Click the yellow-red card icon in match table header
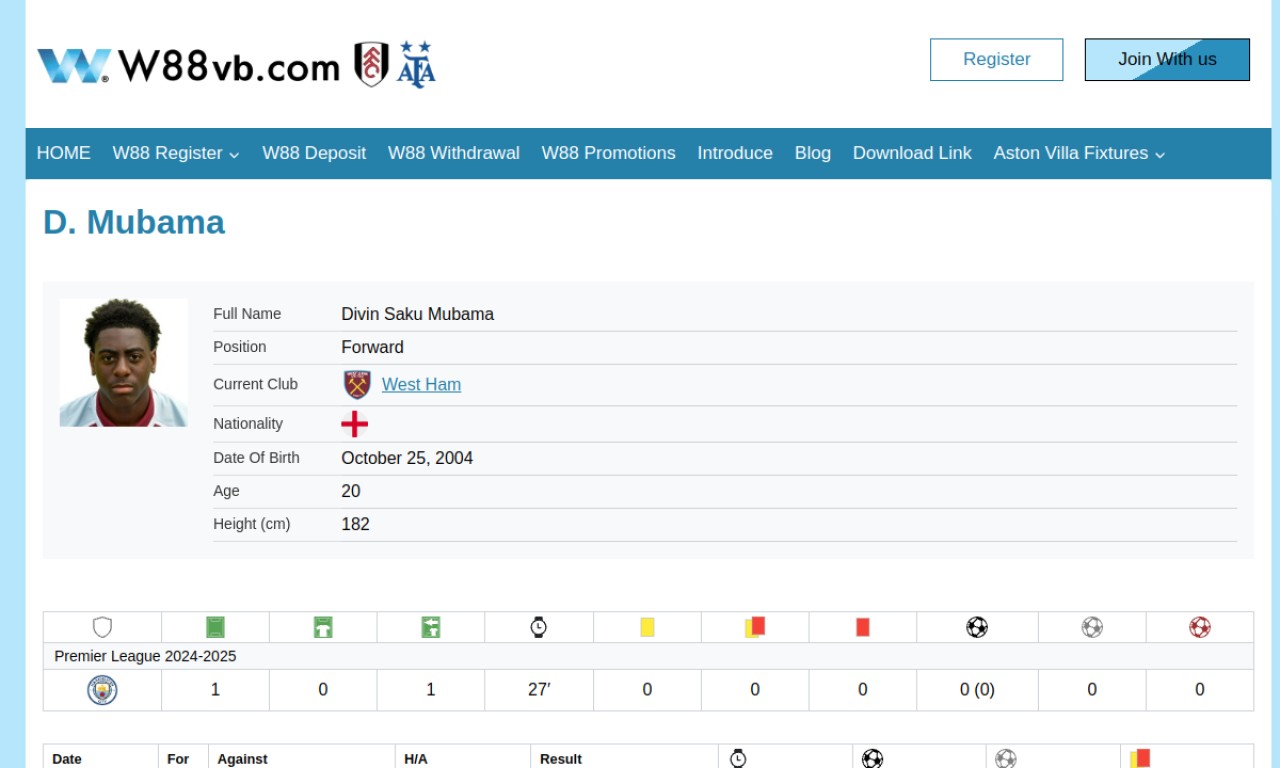 (x=1140, y=758)
